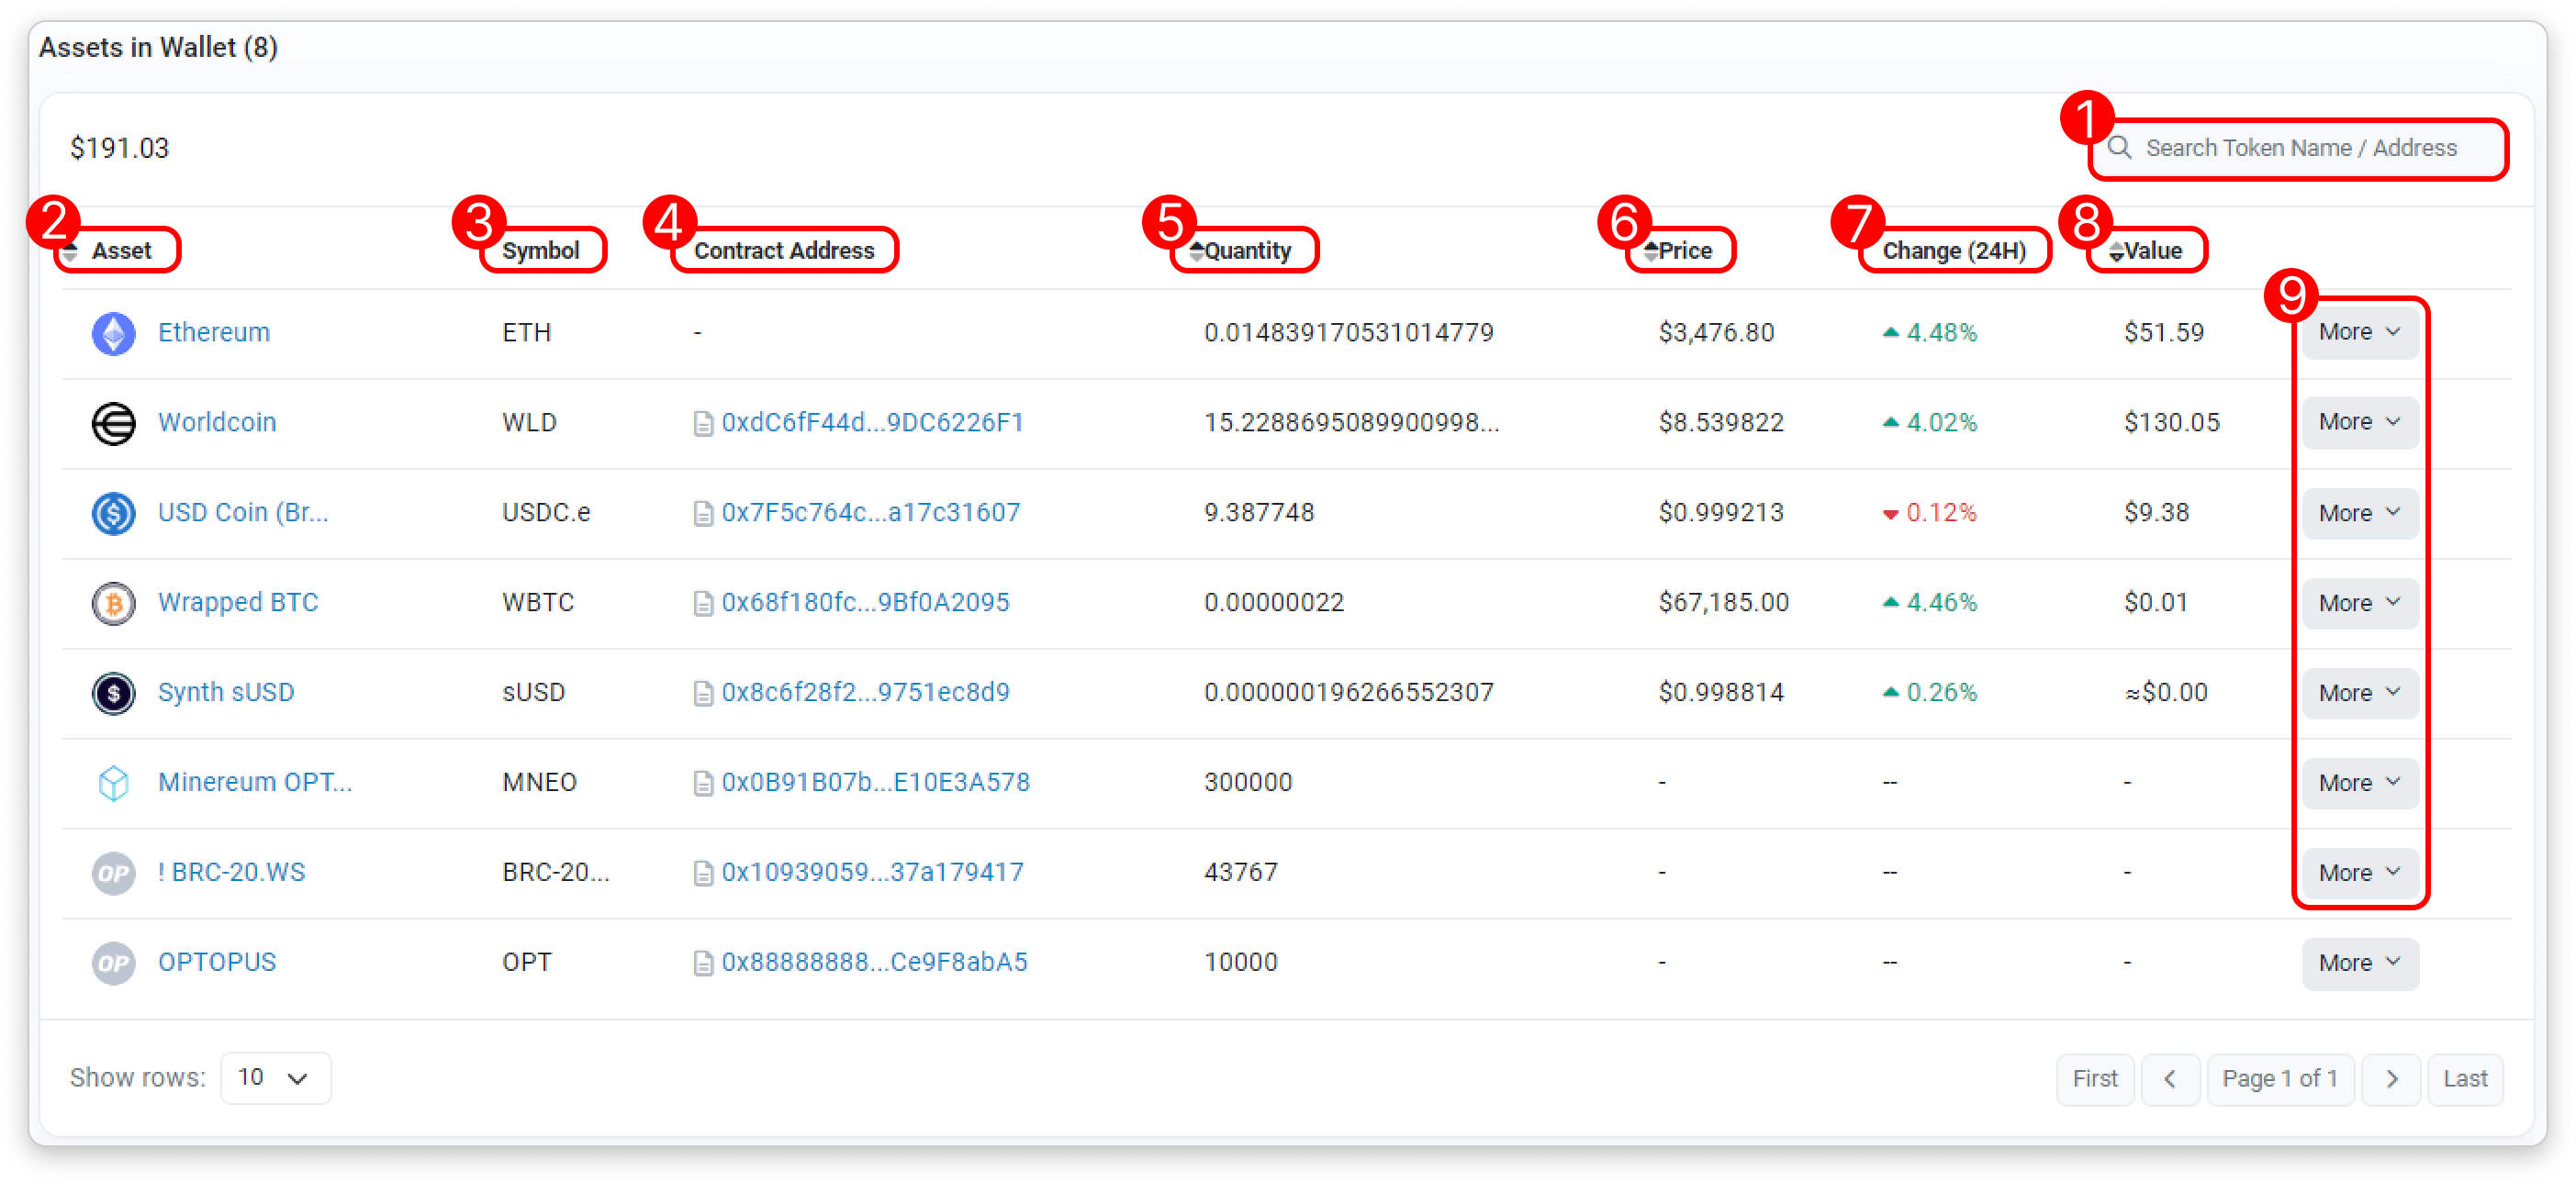Click the USD Coin token logo
2576x1182 pixels.
click(113, 513)
